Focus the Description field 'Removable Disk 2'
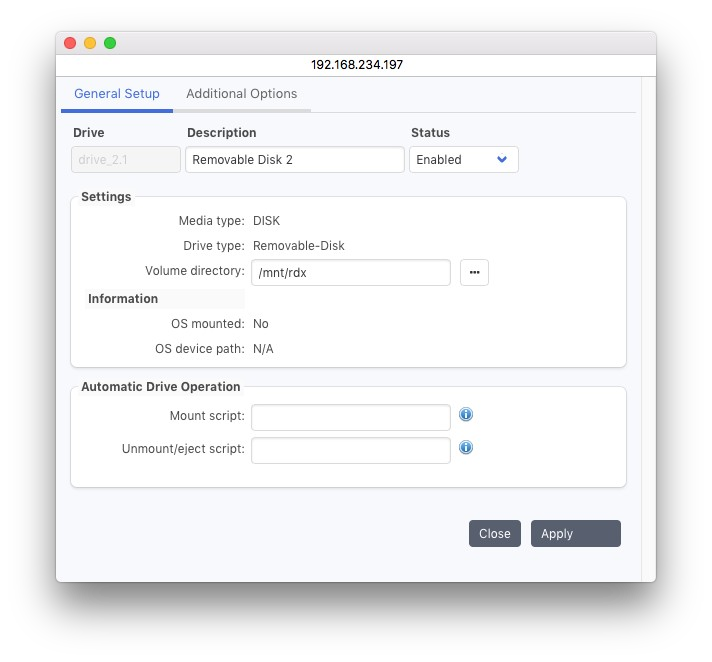The height and width of the screenshot is (662, 712). click(x=293, y=160)
